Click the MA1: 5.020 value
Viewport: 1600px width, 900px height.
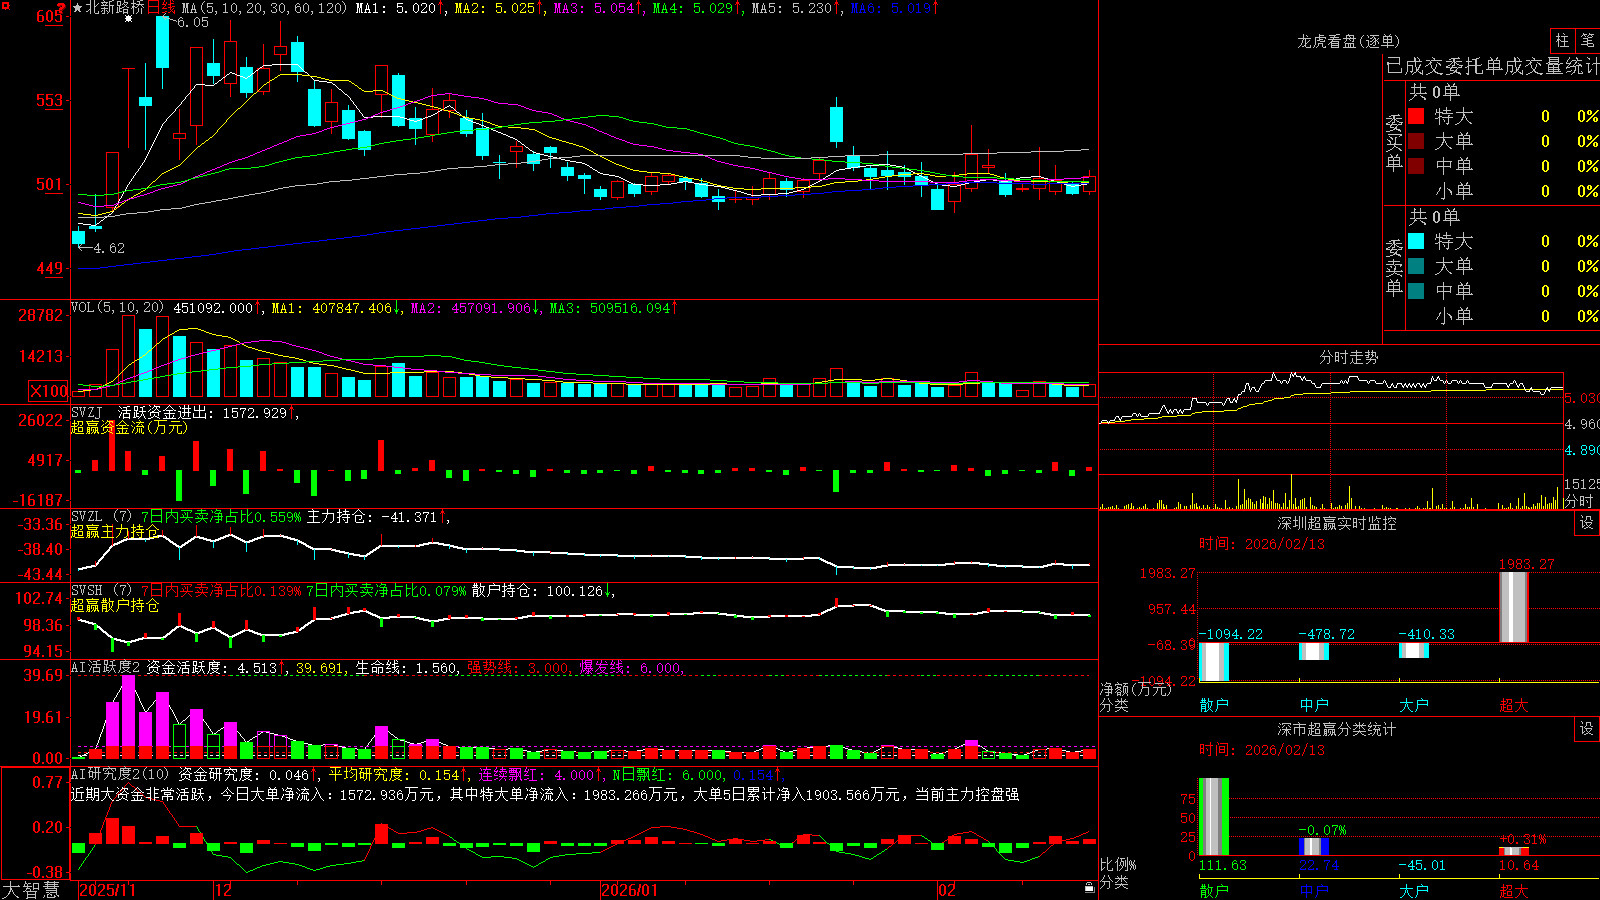pos(399,8)
